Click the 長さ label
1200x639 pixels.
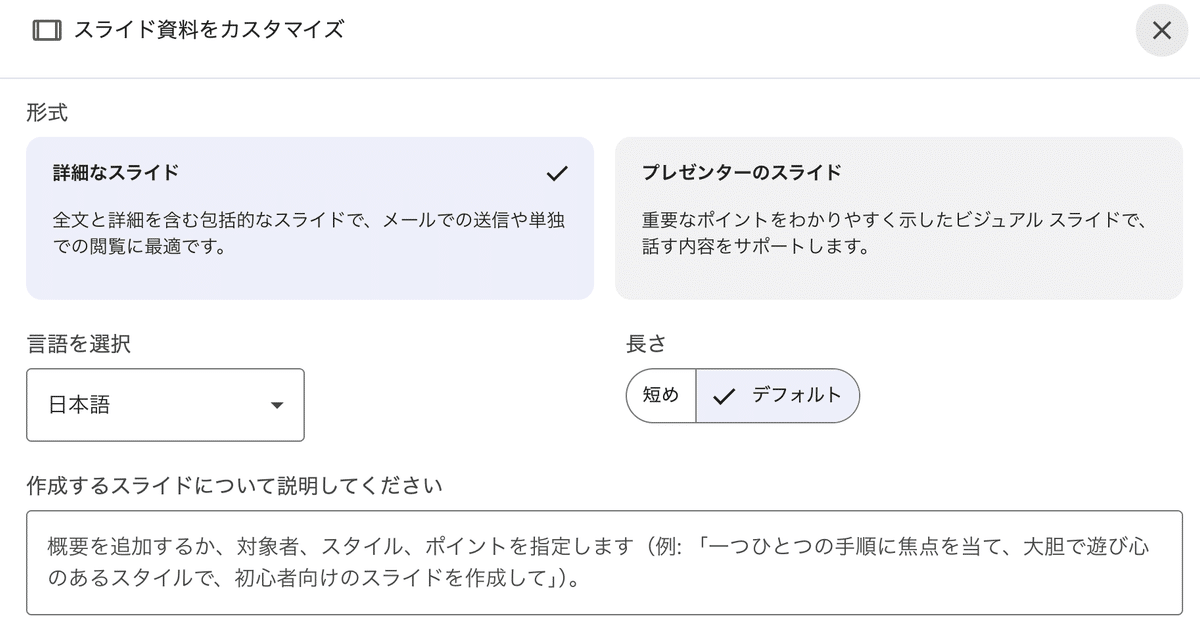[645, 344]
